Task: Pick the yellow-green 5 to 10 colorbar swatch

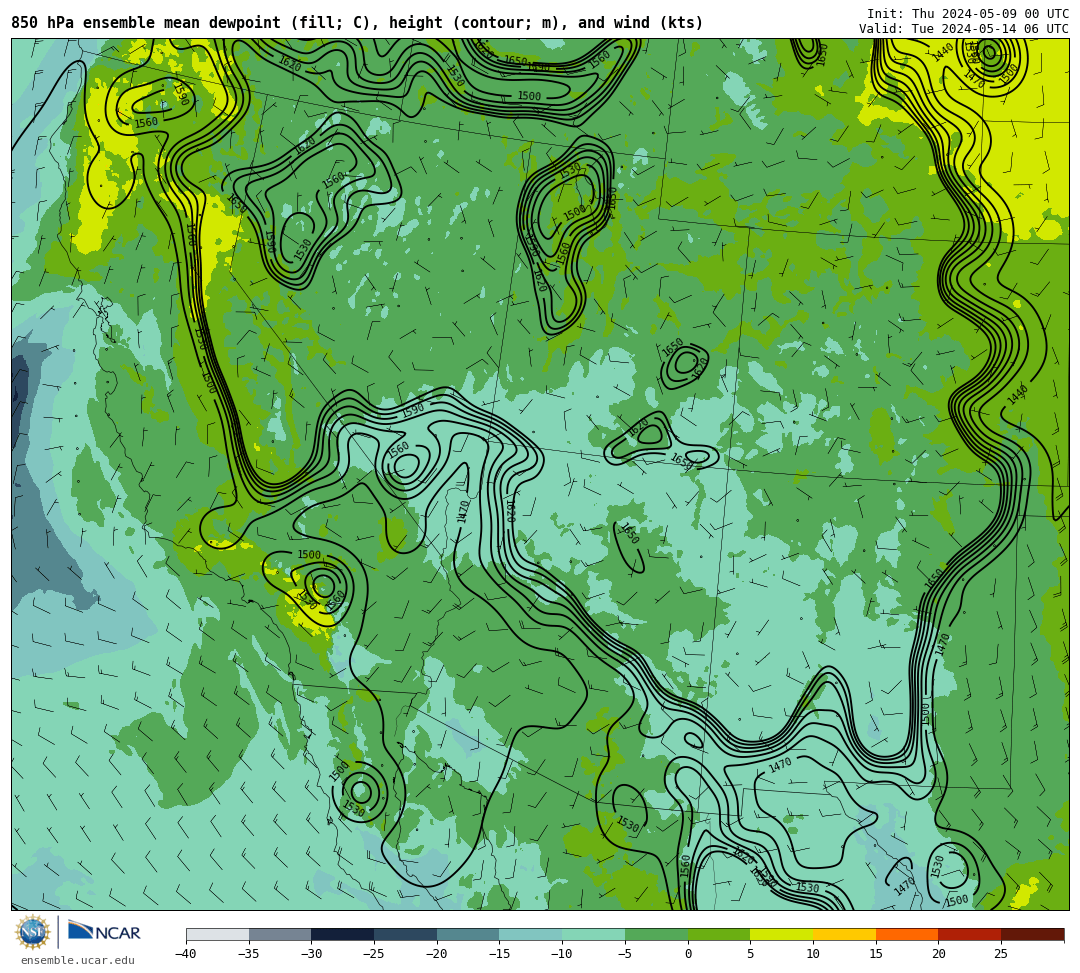Action: [x=782, y=934]
